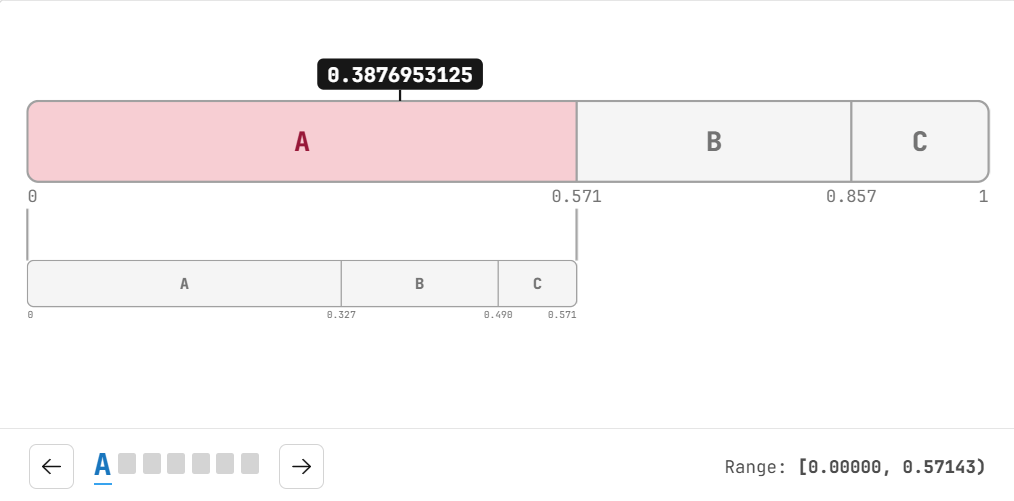This screenshot has height=501, width=1014.
Task: Click the left arrow back button
Action: coord(52,466)
